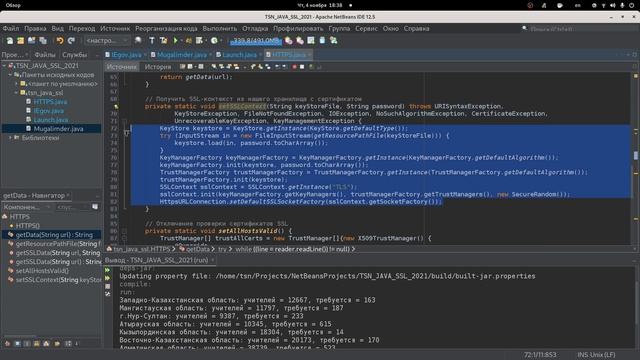
Task: Click the memory usage bar 339.8/491.0MB
Action: tap(255, 40)
